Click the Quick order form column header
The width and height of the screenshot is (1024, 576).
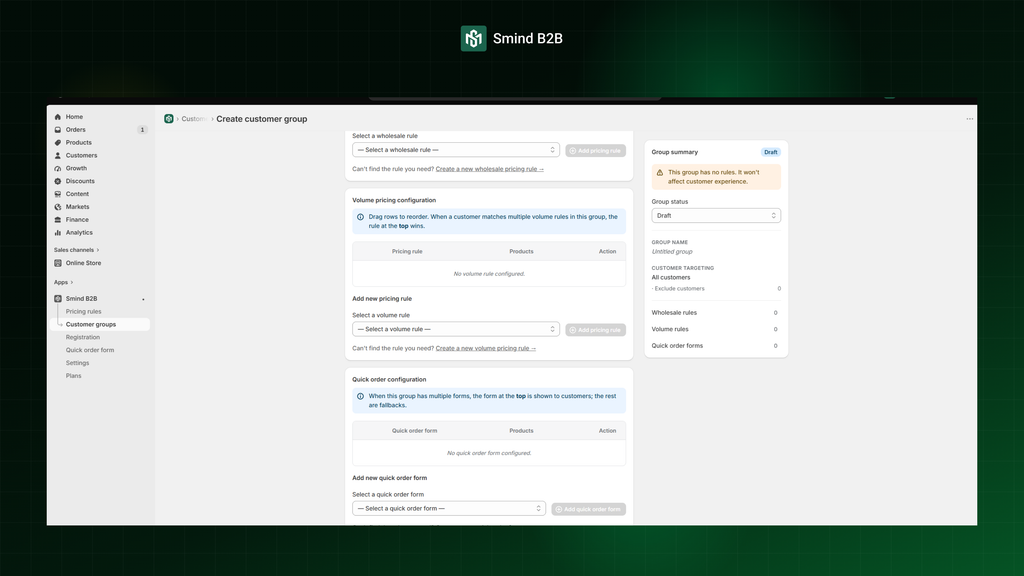pos(415,431)
